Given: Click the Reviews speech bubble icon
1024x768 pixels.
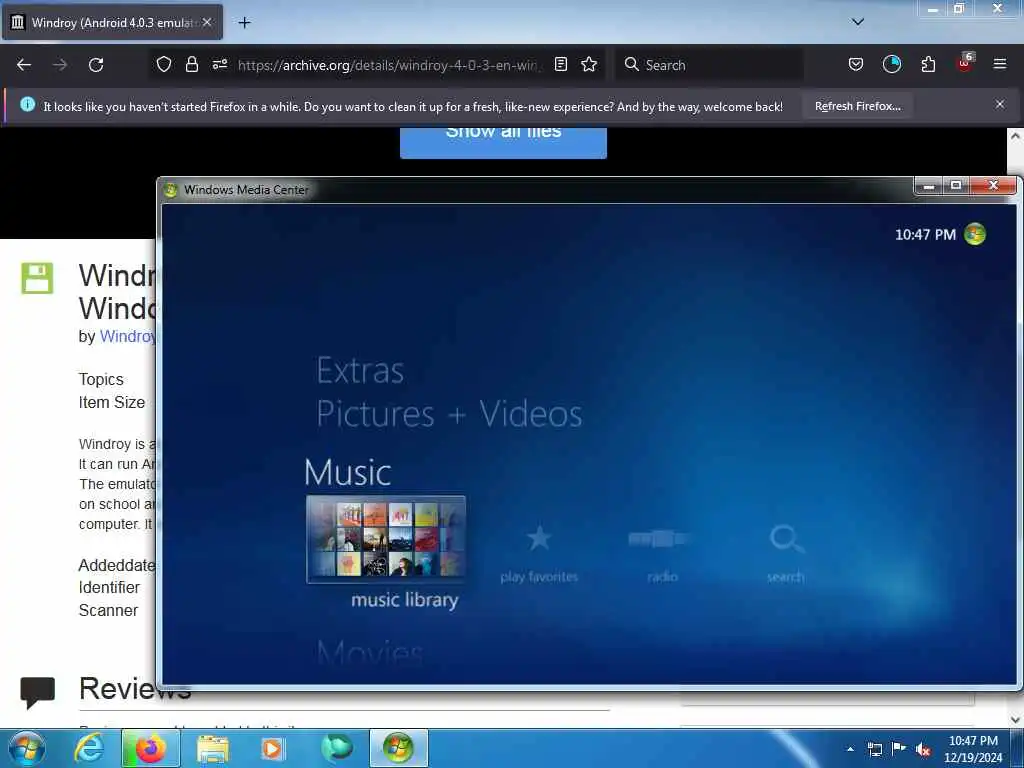Looking at the screenshot, I should pyautogui.click(x=38, y=692).
